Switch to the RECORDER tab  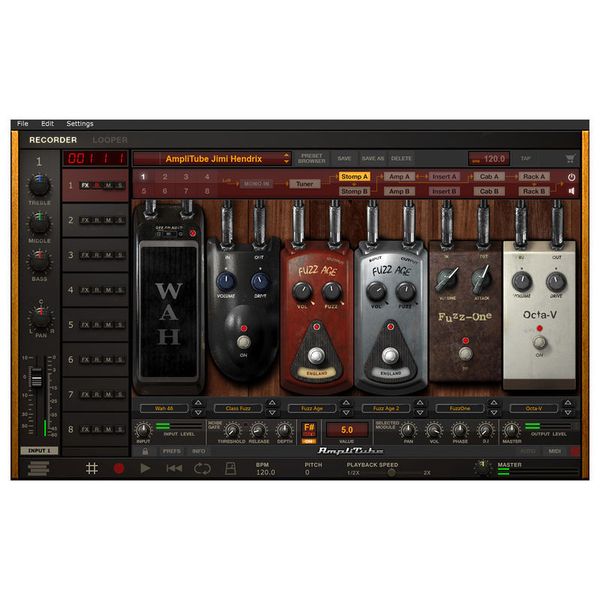(53, 140)
